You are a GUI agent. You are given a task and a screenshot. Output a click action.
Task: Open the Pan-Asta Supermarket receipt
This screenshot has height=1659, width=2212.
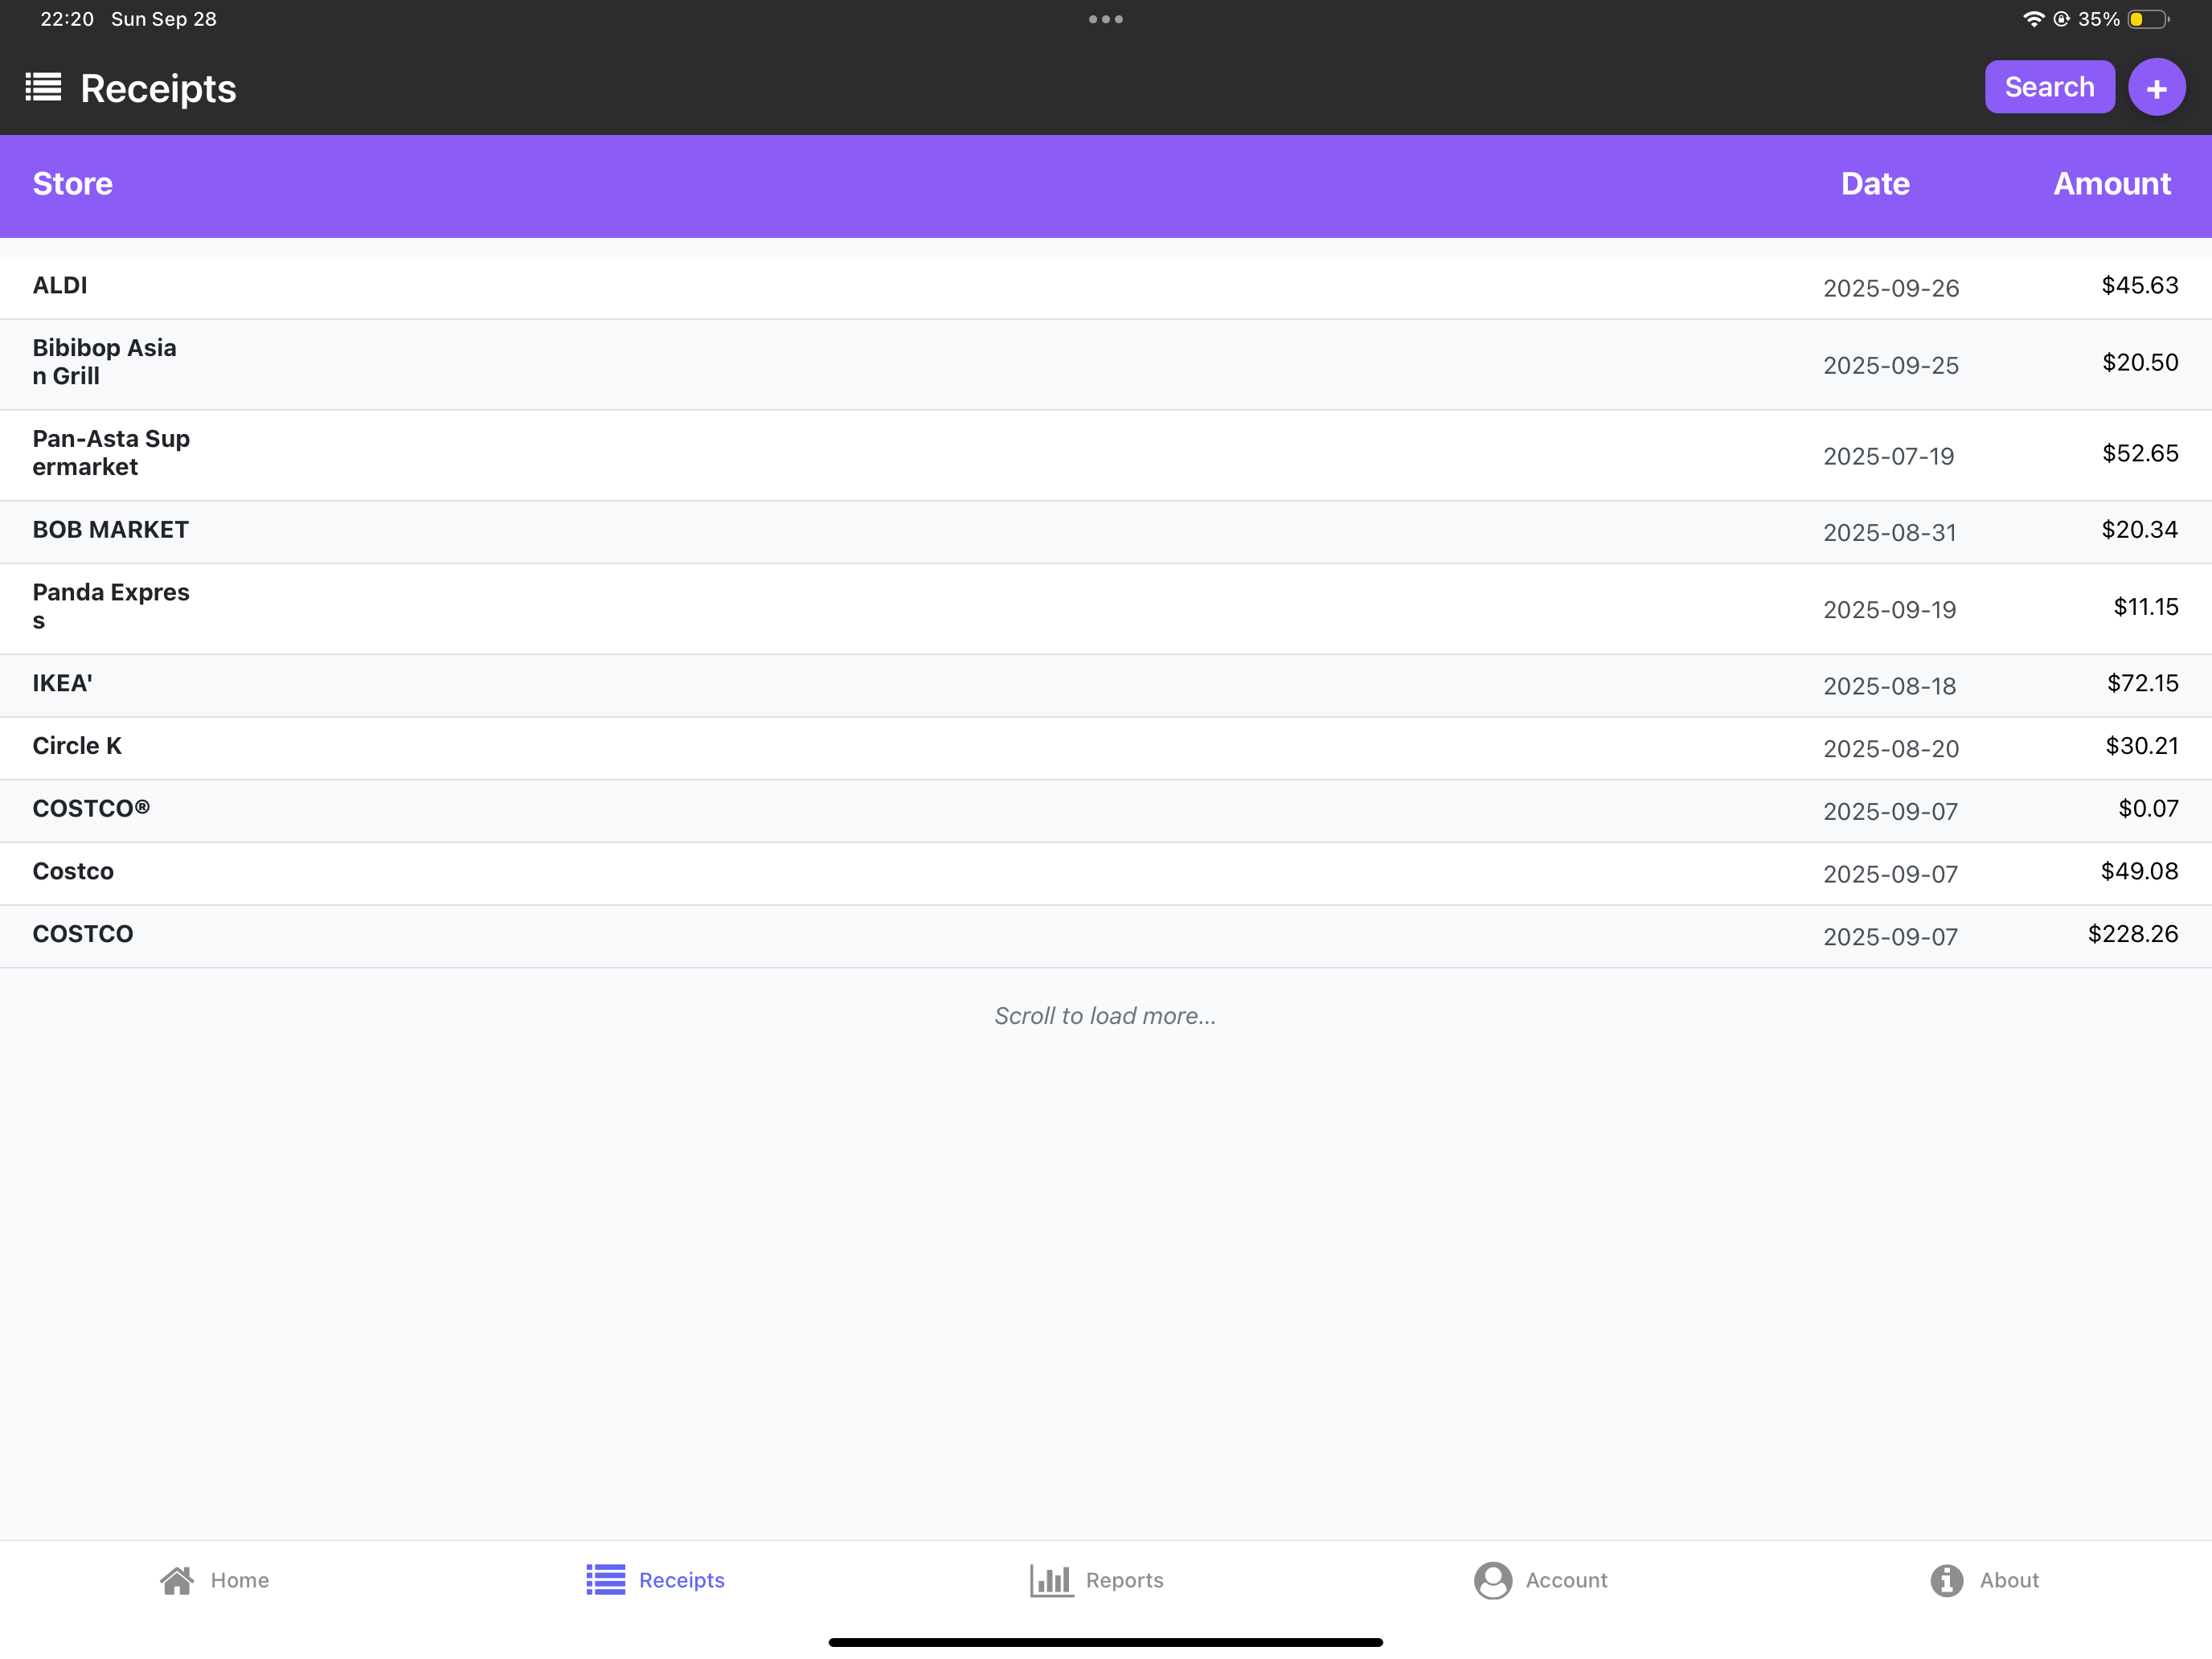click(1106, 455)
